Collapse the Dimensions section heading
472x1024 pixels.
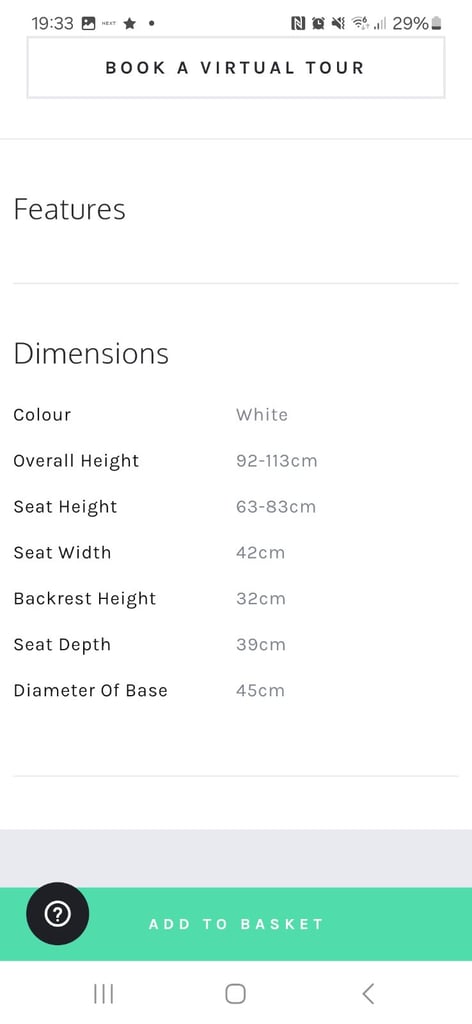point(91,353)
